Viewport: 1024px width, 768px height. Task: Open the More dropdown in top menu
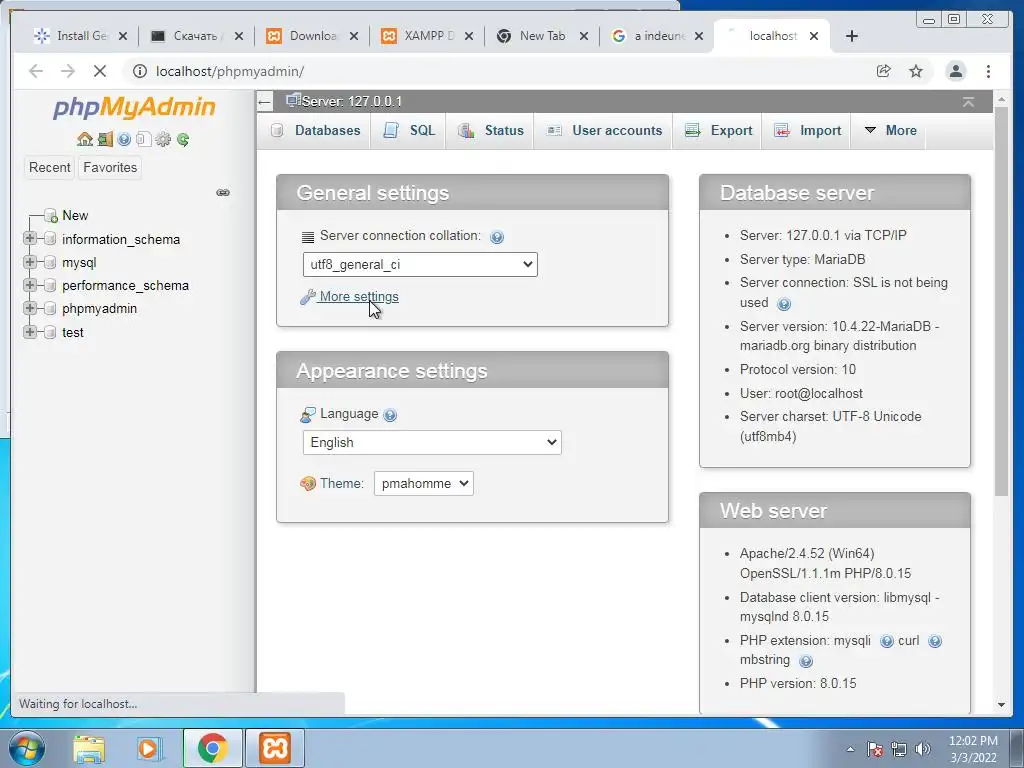890,131
